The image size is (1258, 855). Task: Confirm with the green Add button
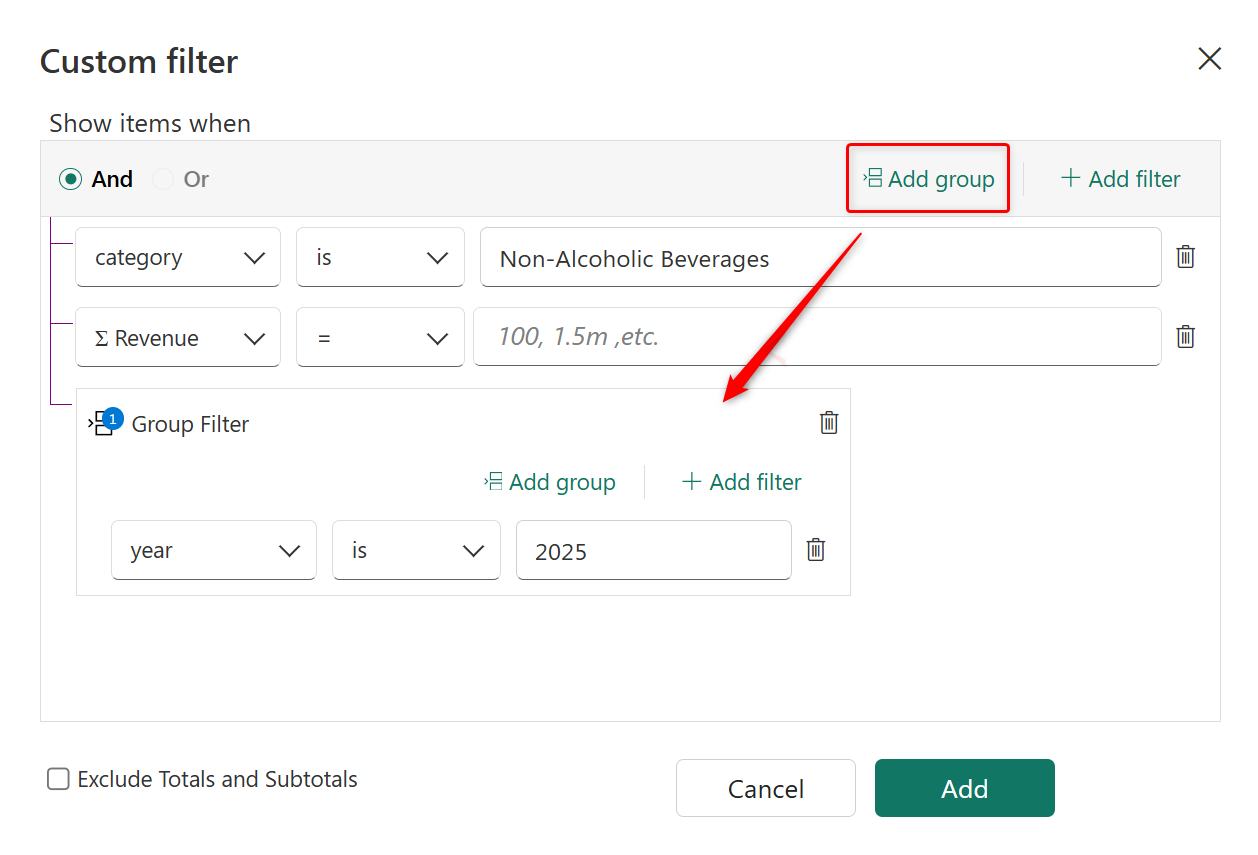(964, 788)
